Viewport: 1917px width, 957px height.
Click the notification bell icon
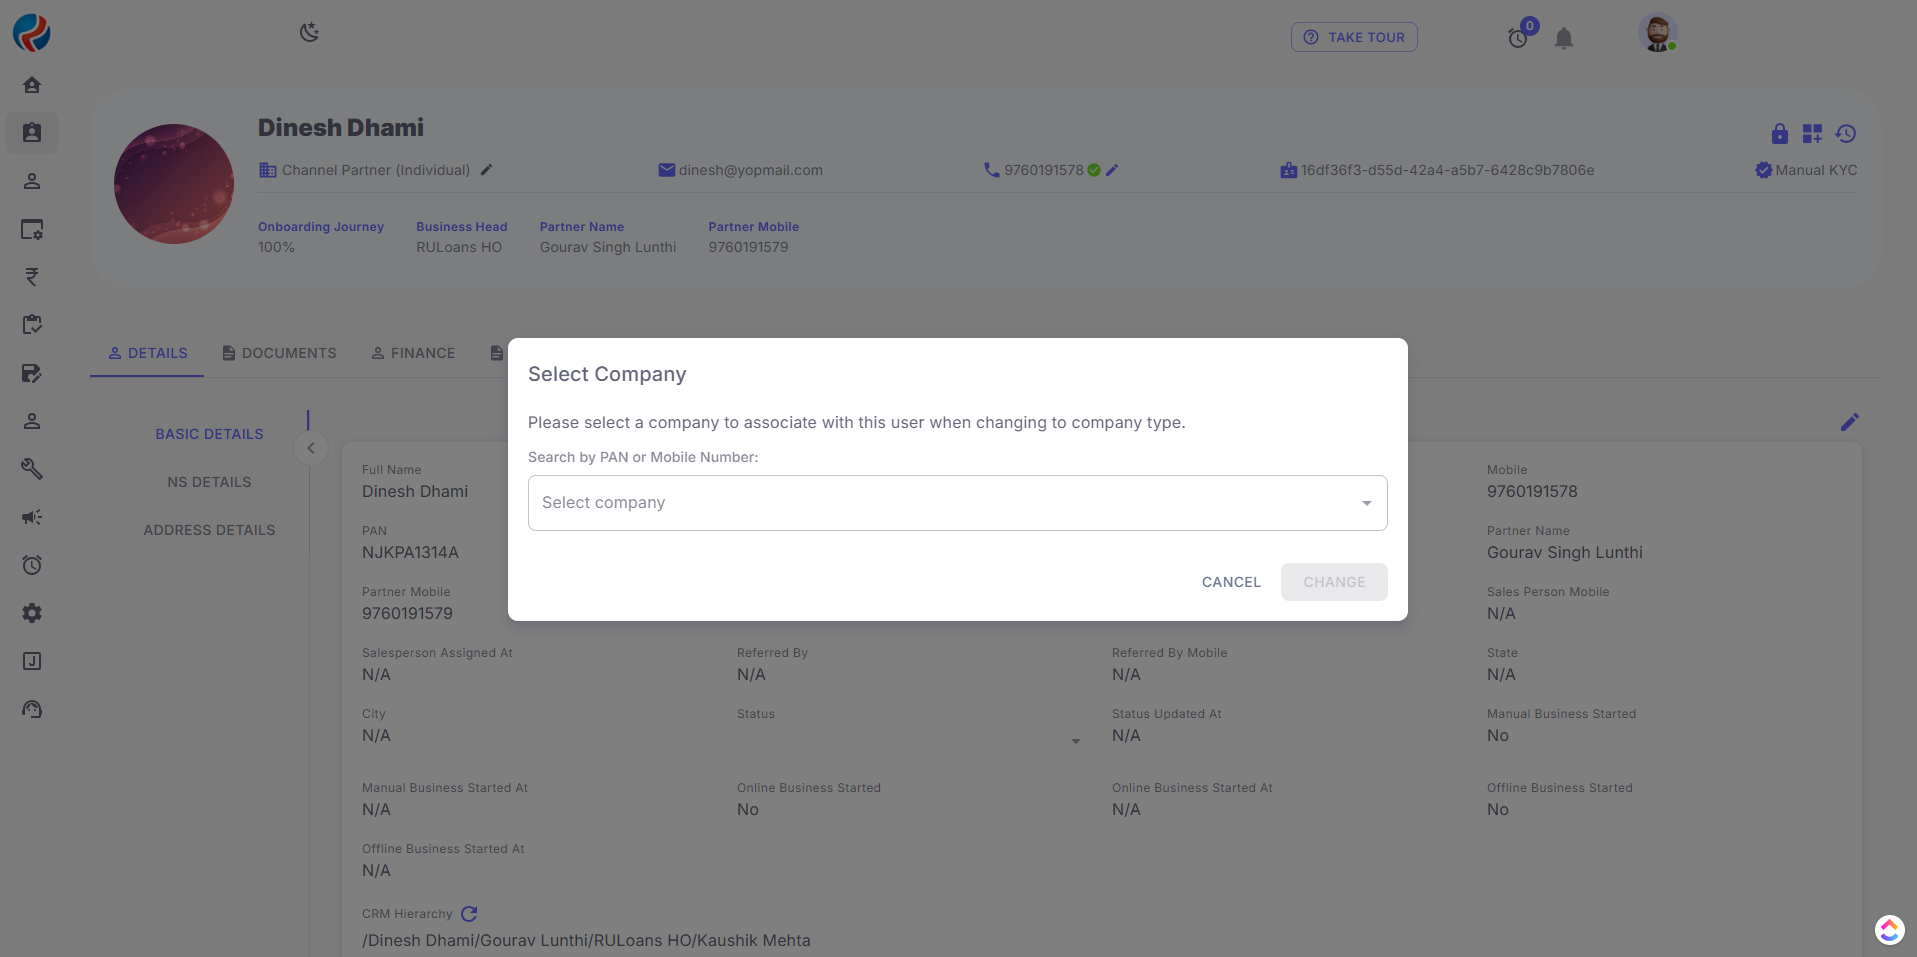tap(1564, 38)
